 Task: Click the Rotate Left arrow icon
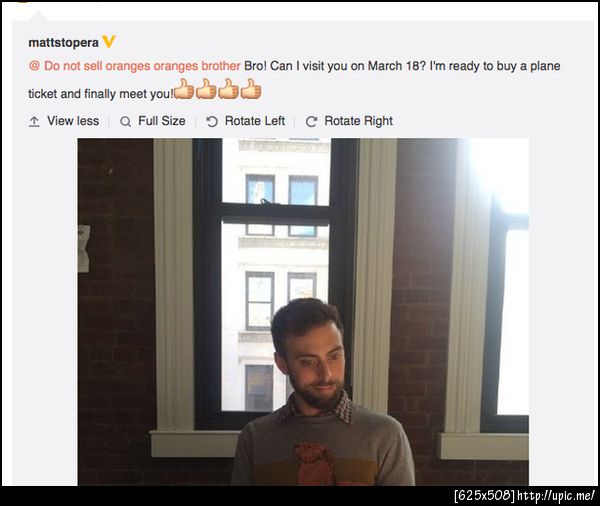(212, 122)
